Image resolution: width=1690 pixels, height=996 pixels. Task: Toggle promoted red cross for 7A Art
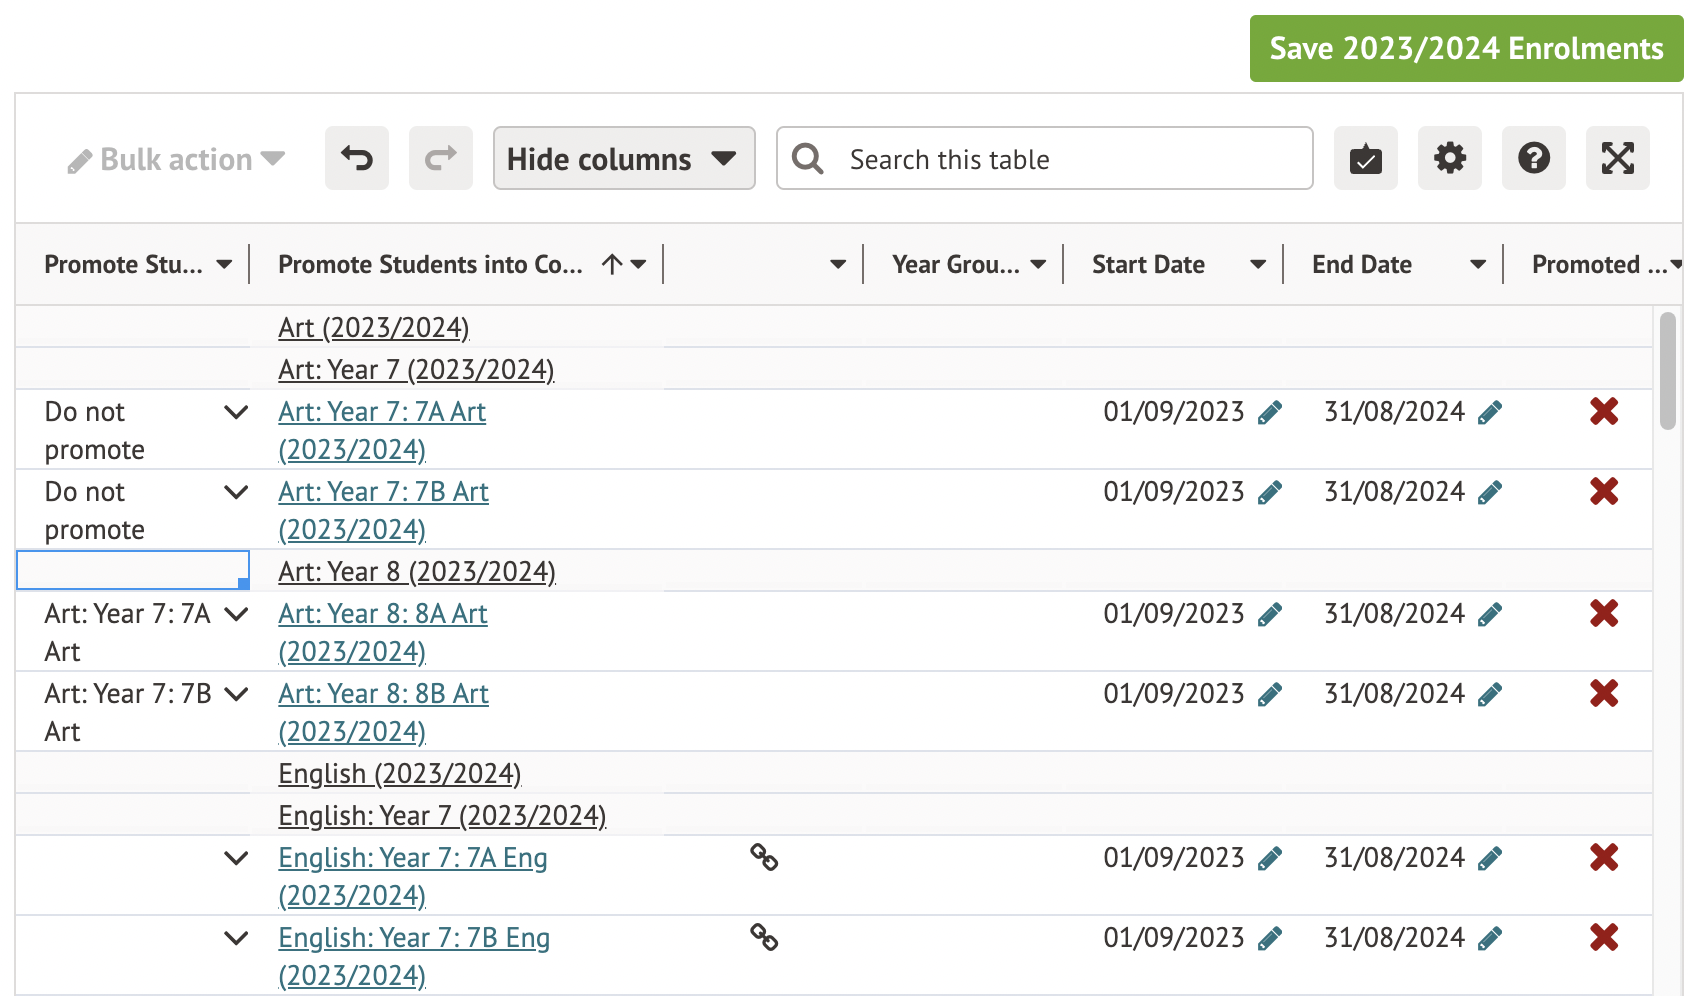pyautogui.click(x=1604, y=411)
